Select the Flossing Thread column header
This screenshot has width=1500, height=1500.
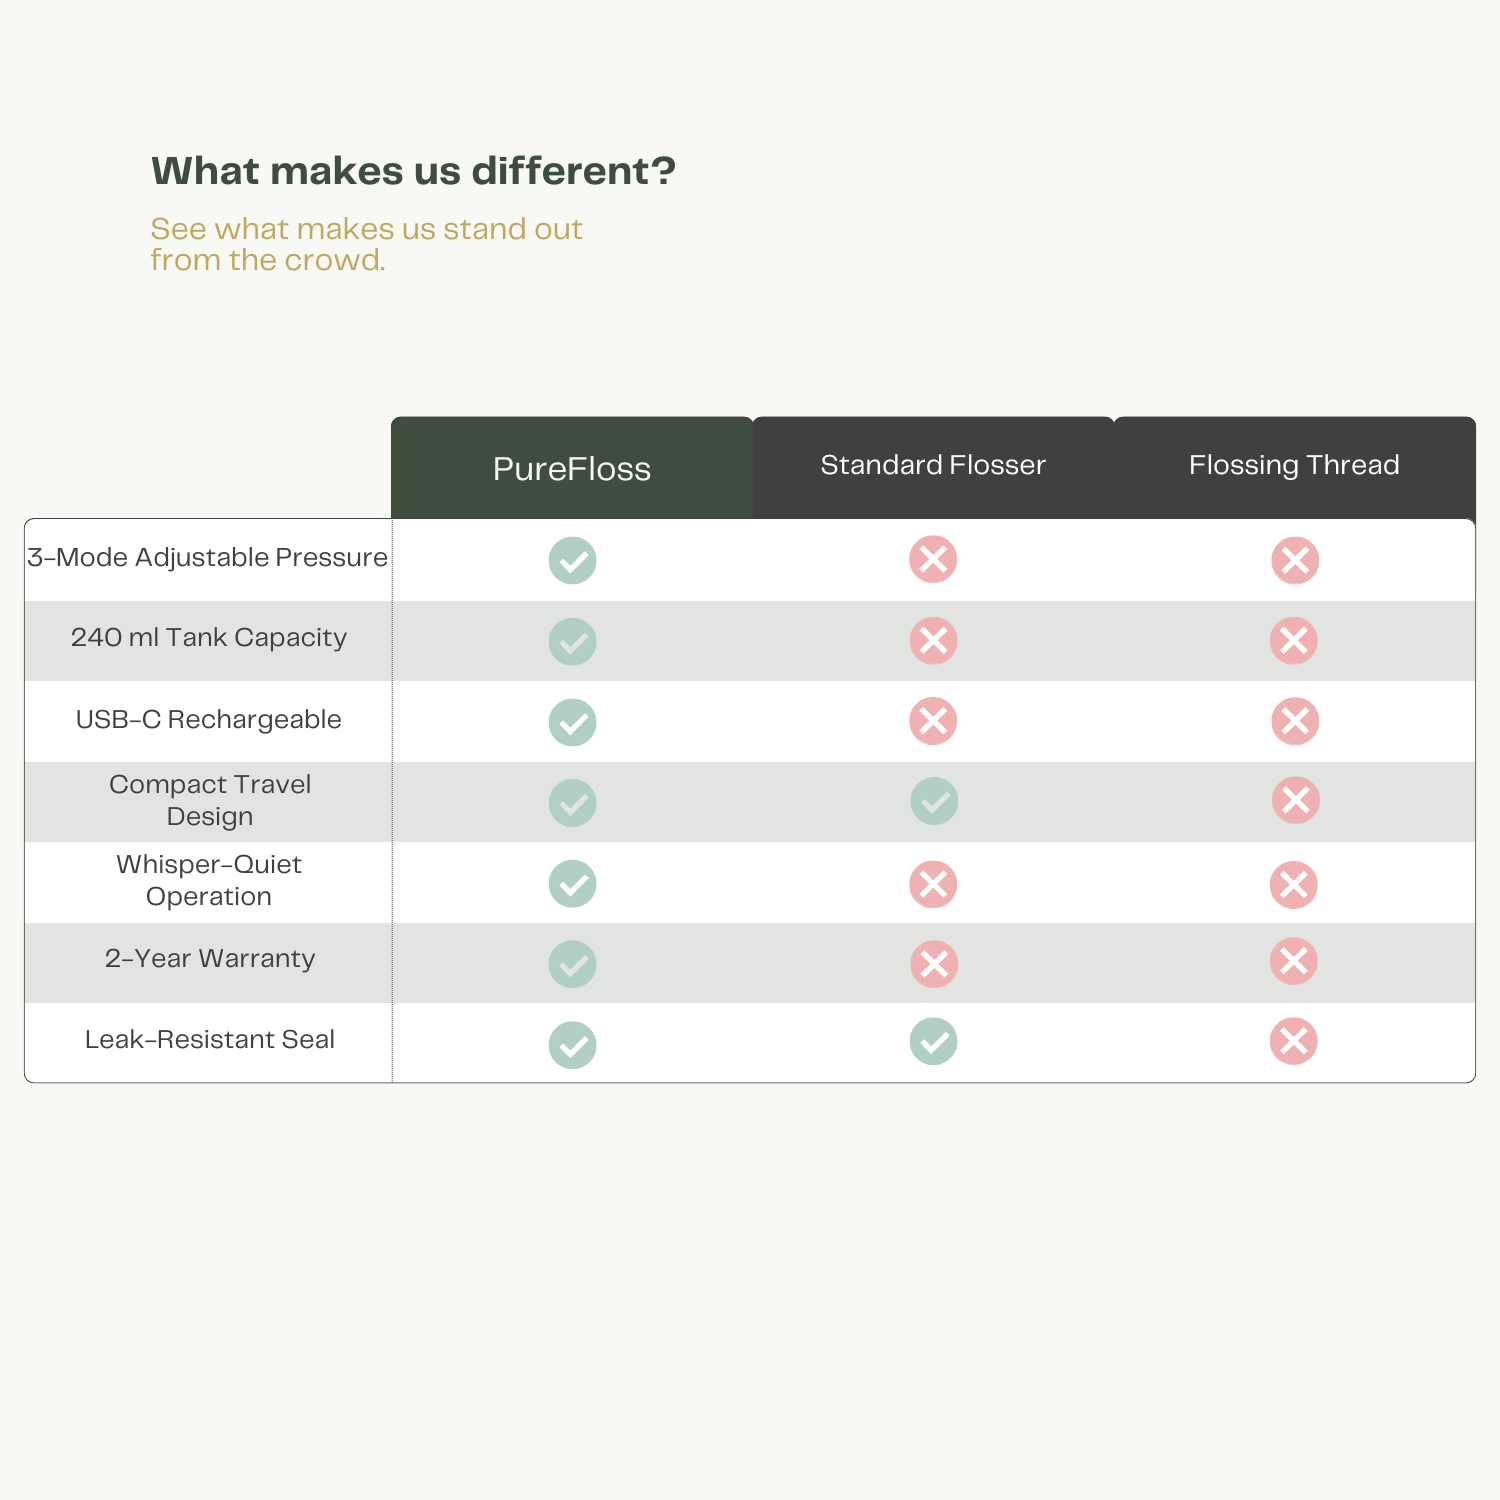1294,465
